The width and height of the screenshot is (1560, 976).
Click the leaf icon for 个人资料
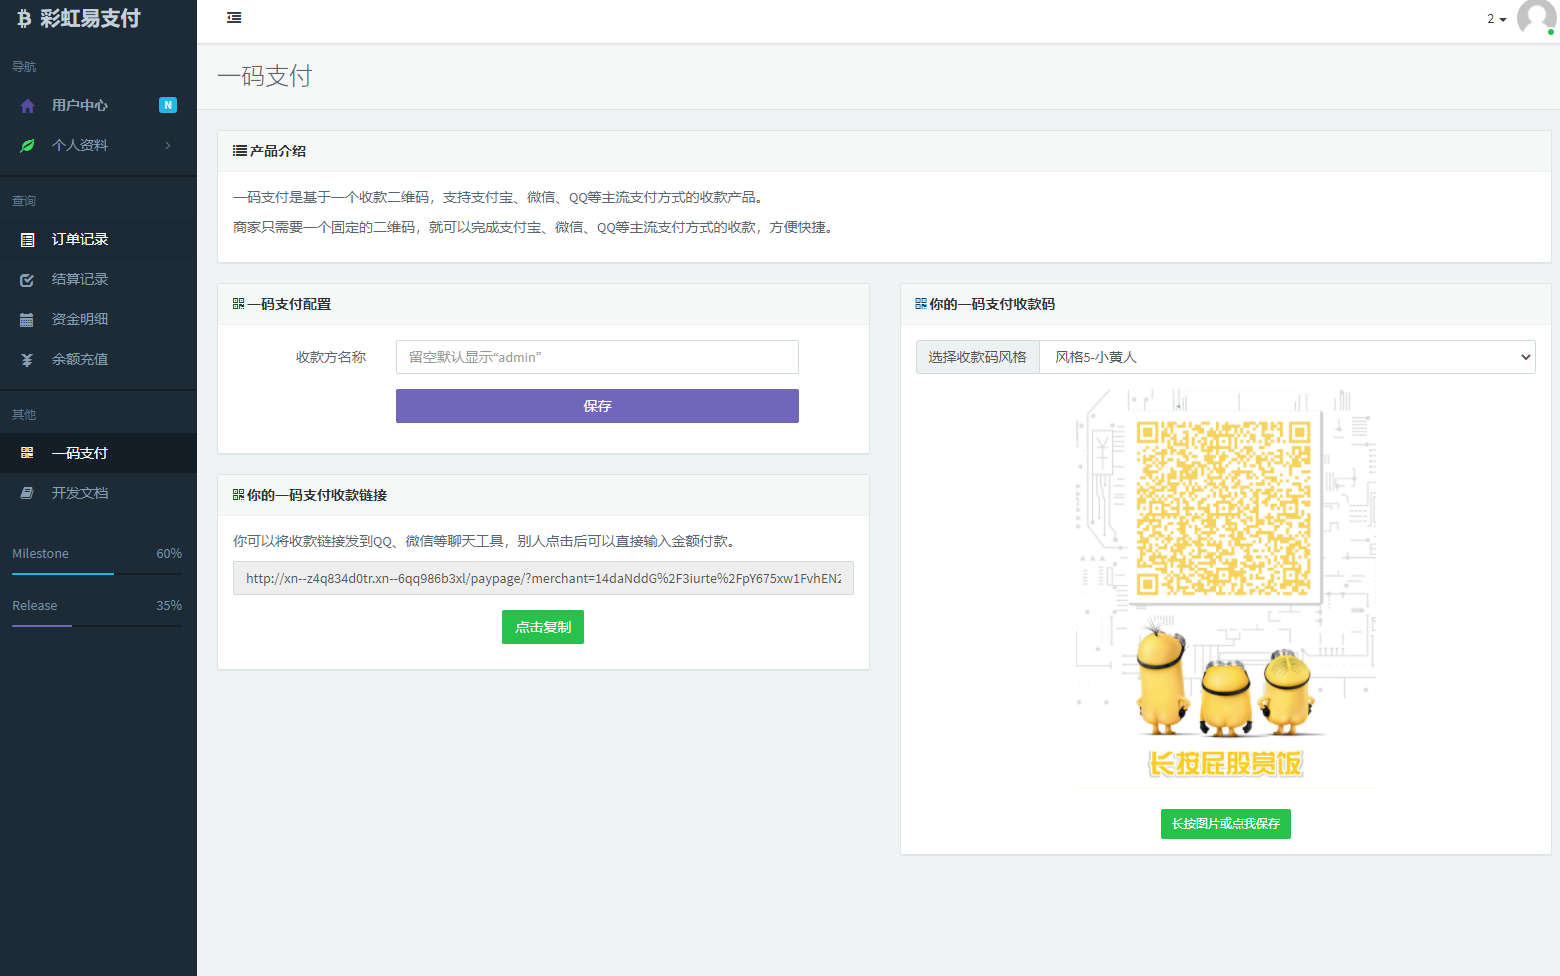pos(28,146)
